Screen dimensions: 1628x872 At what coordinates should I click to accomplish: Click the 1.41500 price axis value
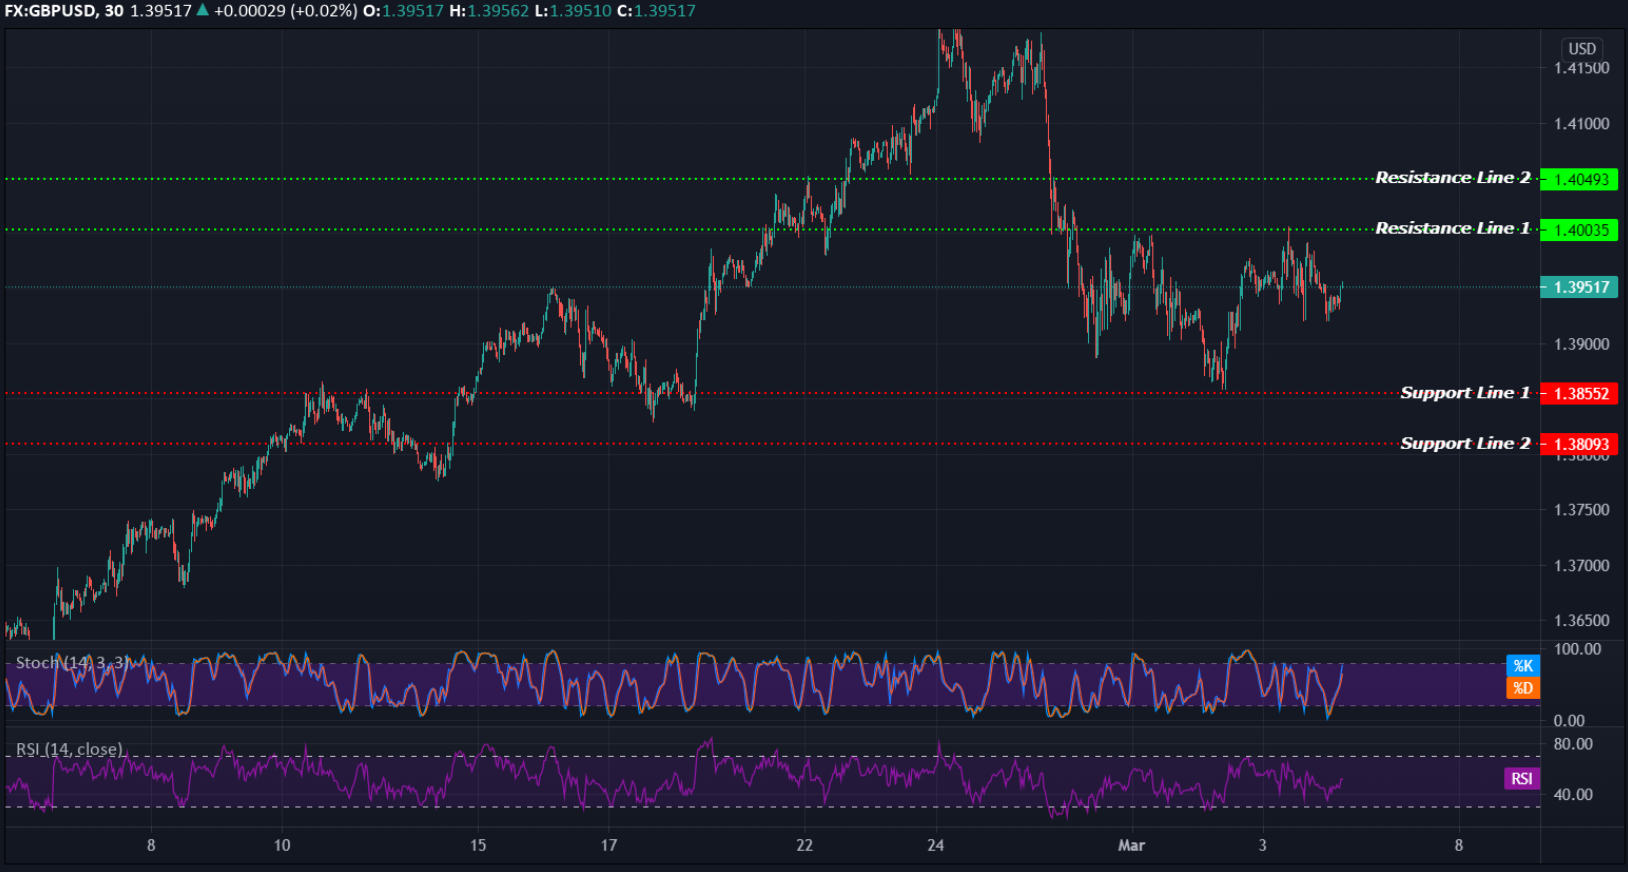(1582, 68)
